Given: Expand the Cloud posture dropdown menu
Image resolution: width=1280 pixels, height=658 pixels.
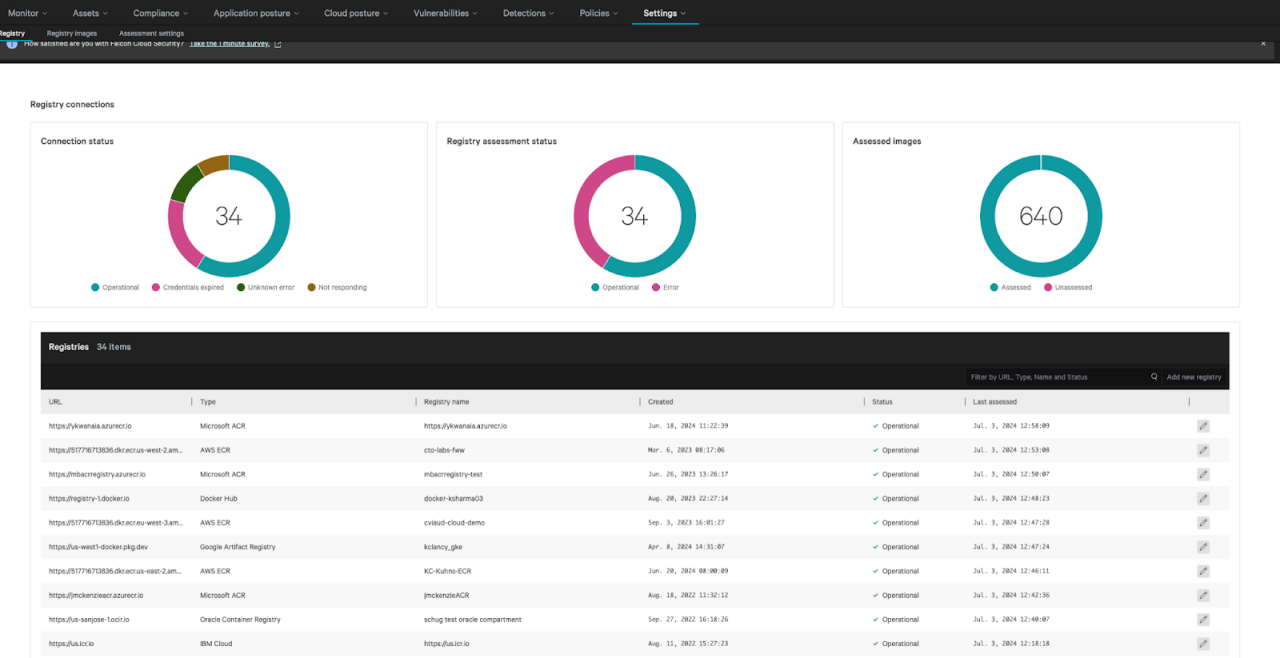Looking at the screenshot, I should coord(356,13).
